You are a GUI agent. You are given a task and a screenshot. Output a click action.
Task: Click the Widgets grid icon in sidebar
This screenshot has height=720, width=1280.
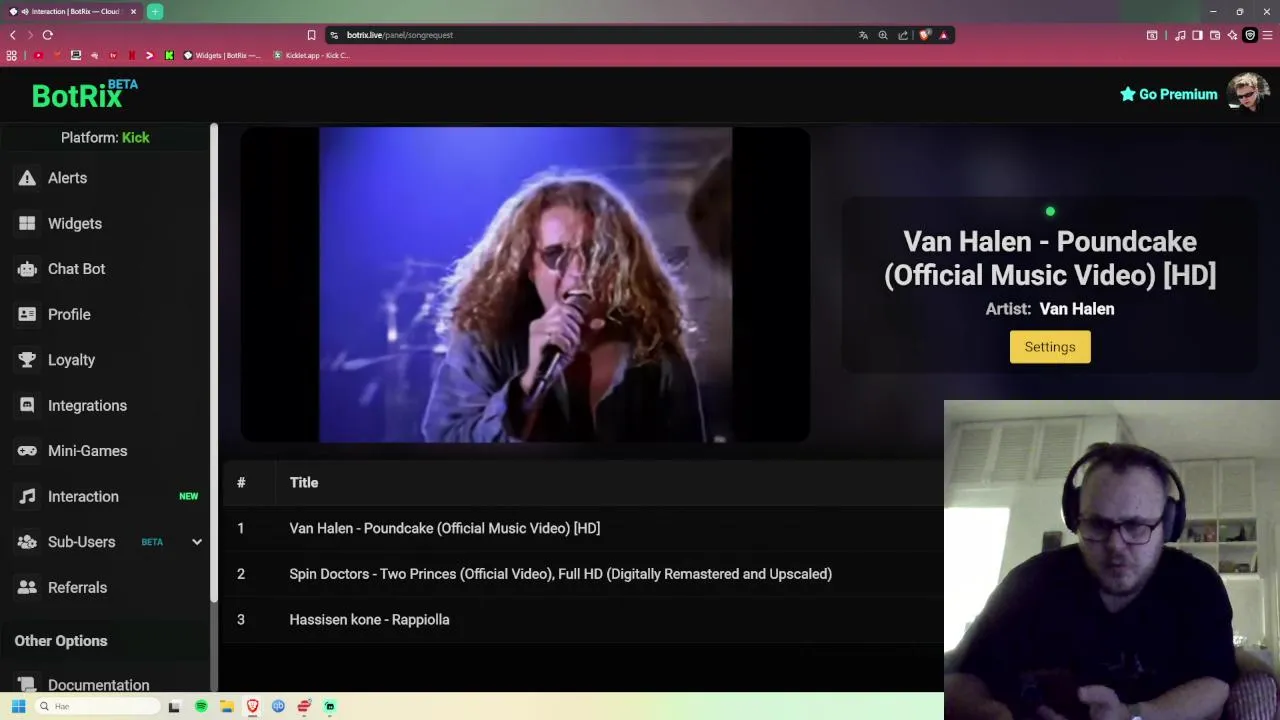(x=27, y=223)
